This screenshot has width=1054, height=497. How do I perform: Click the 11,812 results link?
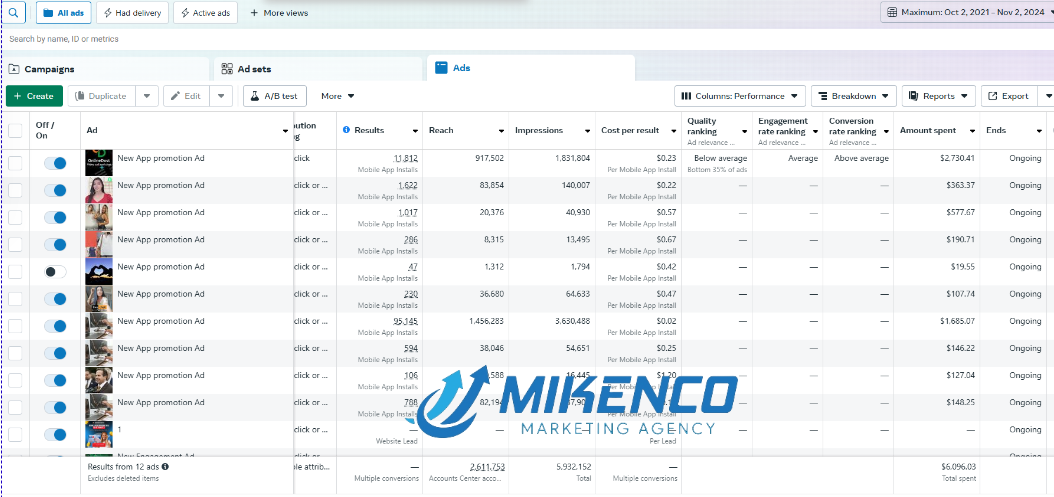pos(406,159)
